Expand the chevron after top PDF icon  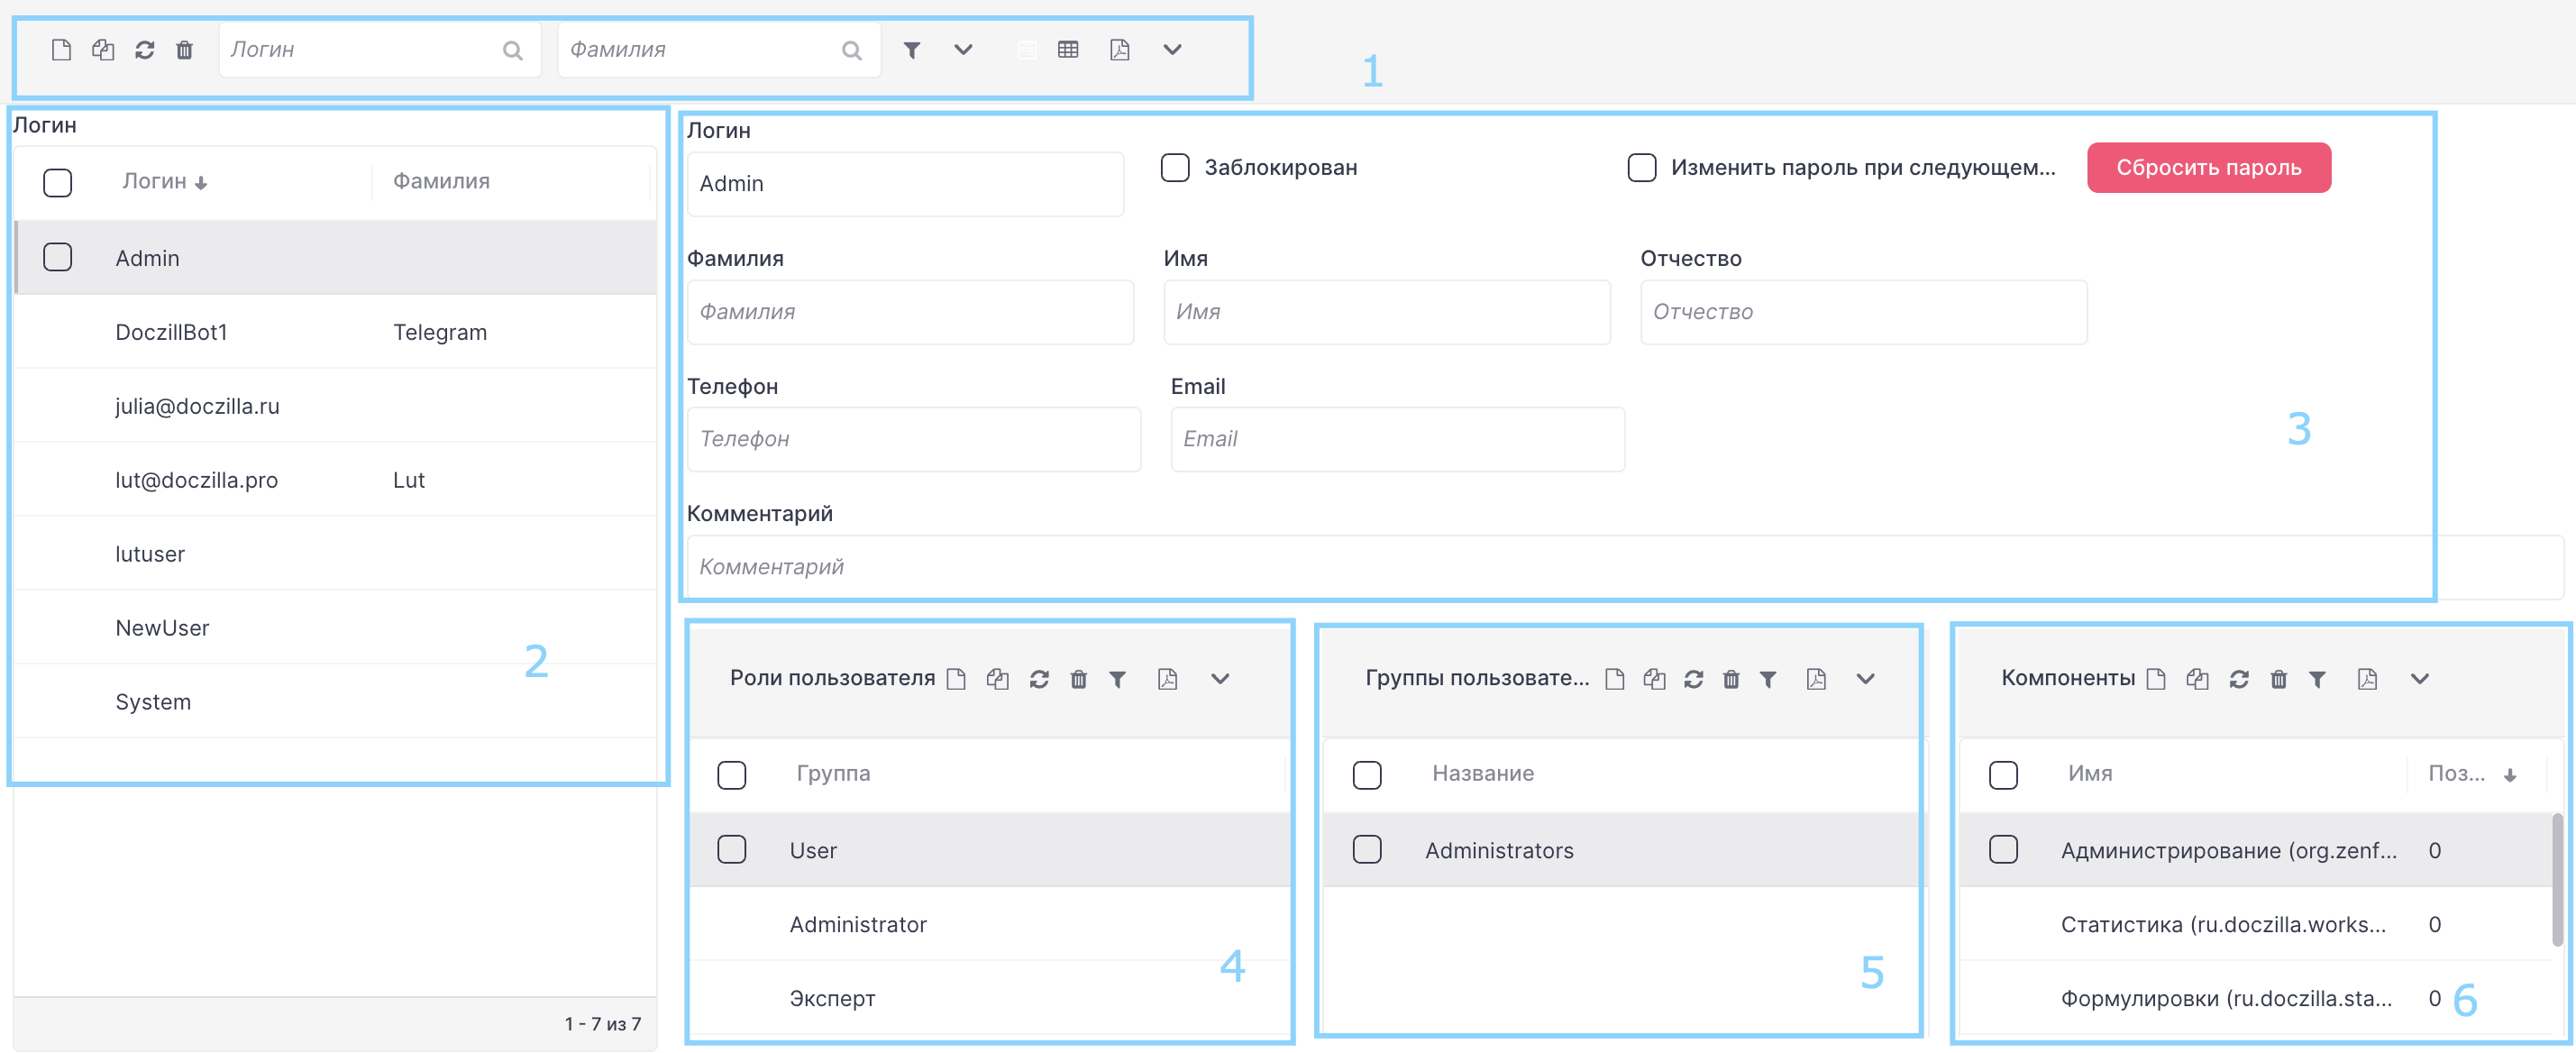[1173, 50]
